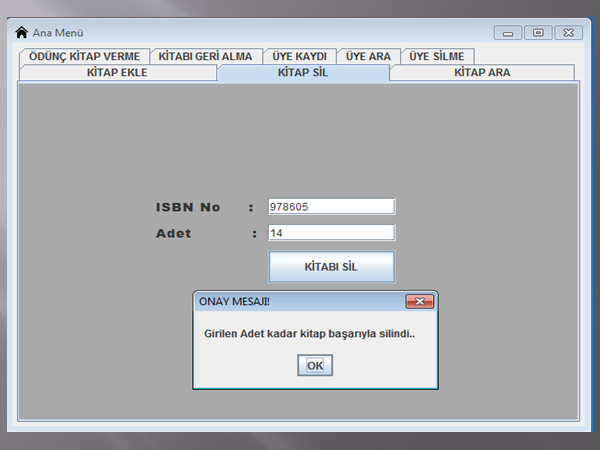Open the ÖDÜNÇ KİTAP VERME tab

[x=85, y=56]
